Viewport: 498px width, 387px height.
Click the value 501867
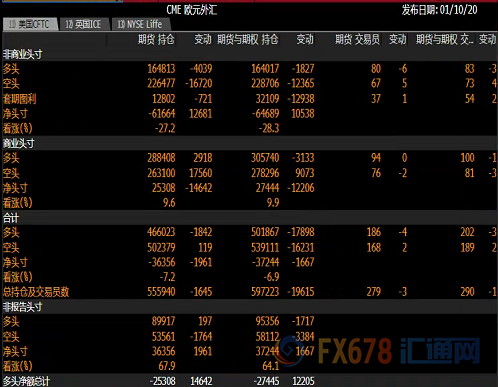(265, 232)
